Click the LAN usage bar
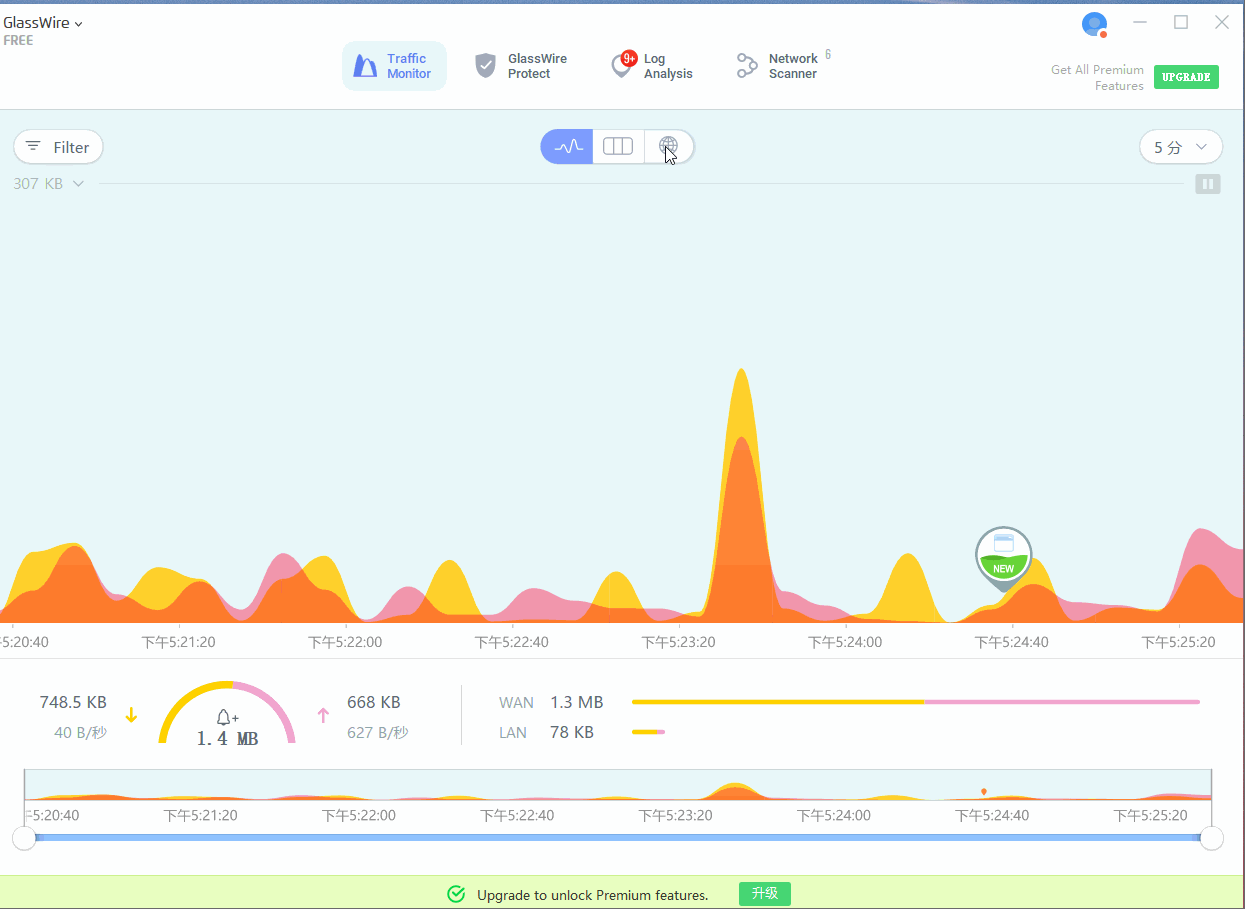Screen dimensions: 1245x909 coord(648,732)
